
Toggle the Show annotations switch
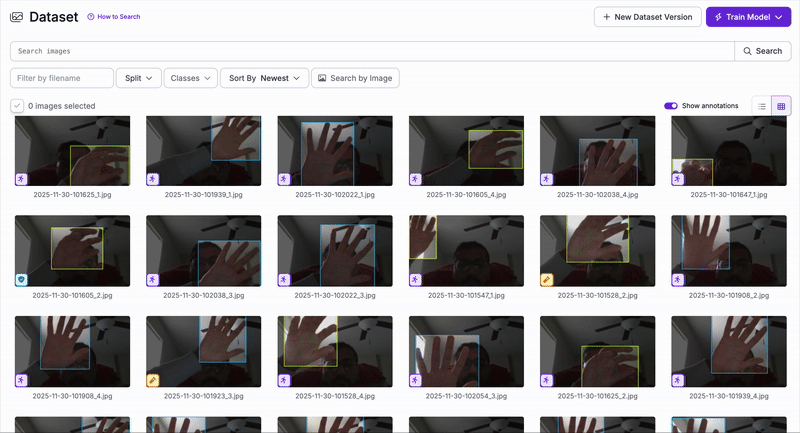tap(670, 106)
